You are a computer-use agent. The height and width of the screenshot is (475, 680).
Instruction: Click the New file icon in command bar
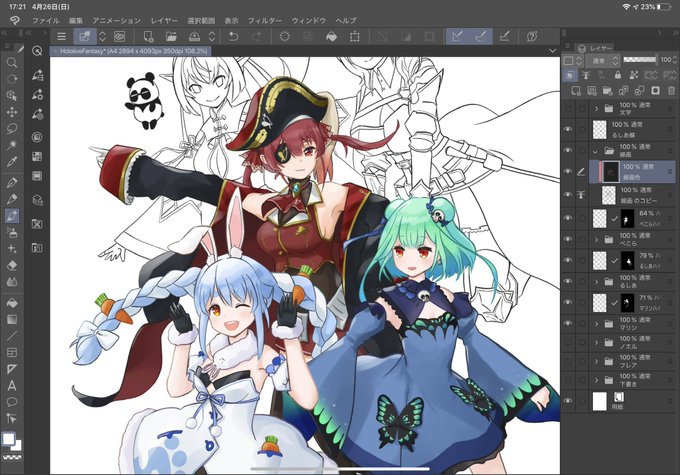click(148, 36)
